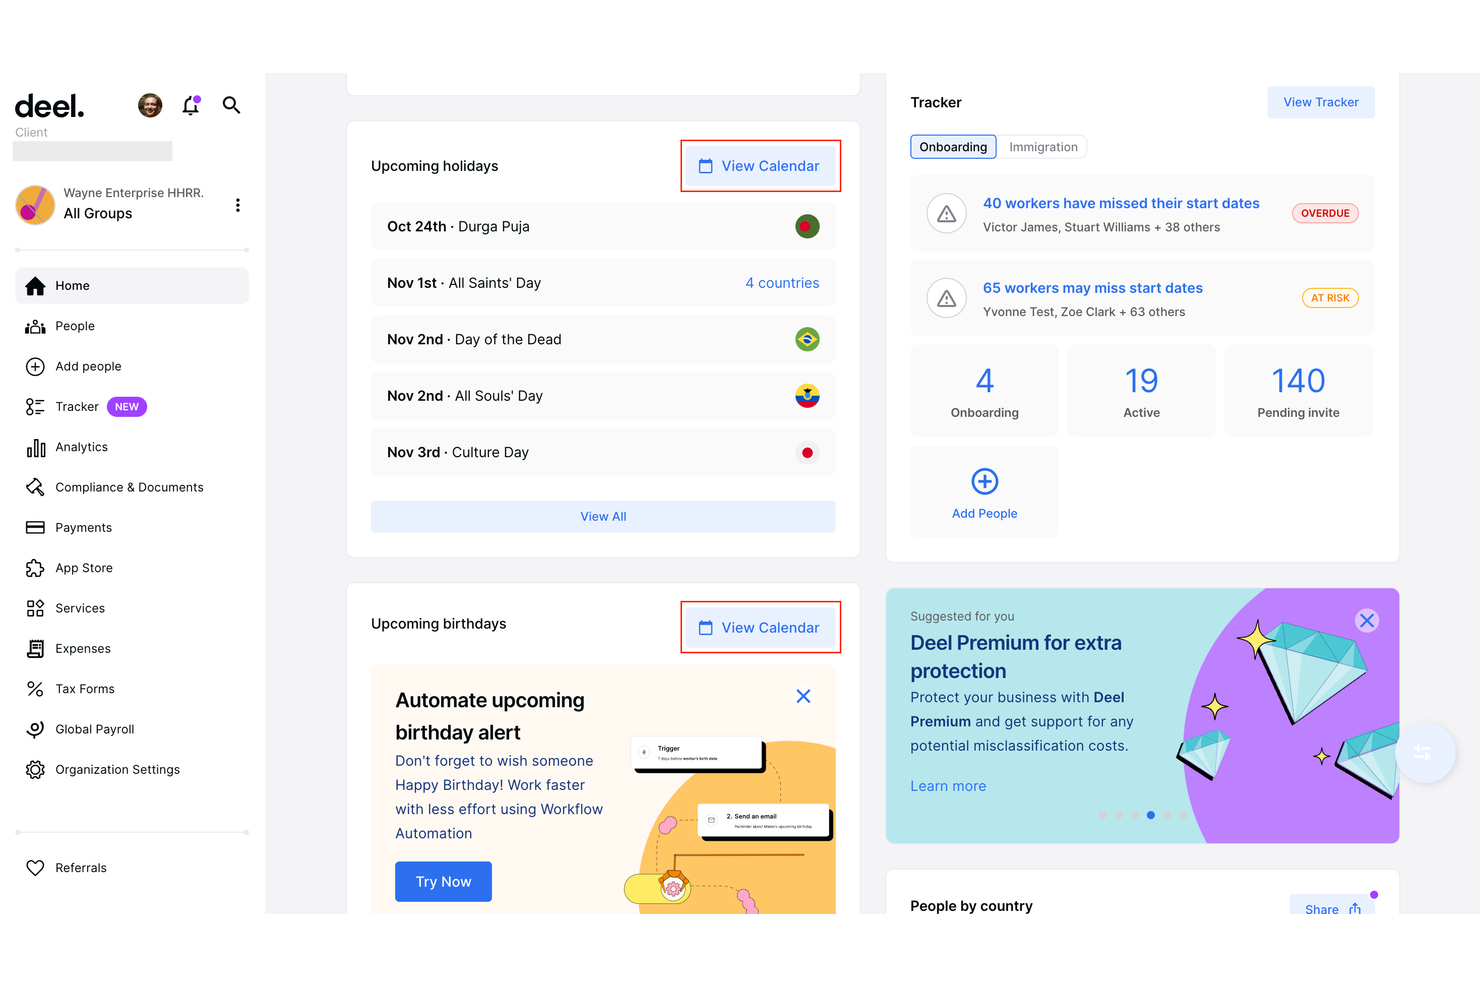
Task: Dismiss the Deel Premium banner
Action: pos(1367,620)
